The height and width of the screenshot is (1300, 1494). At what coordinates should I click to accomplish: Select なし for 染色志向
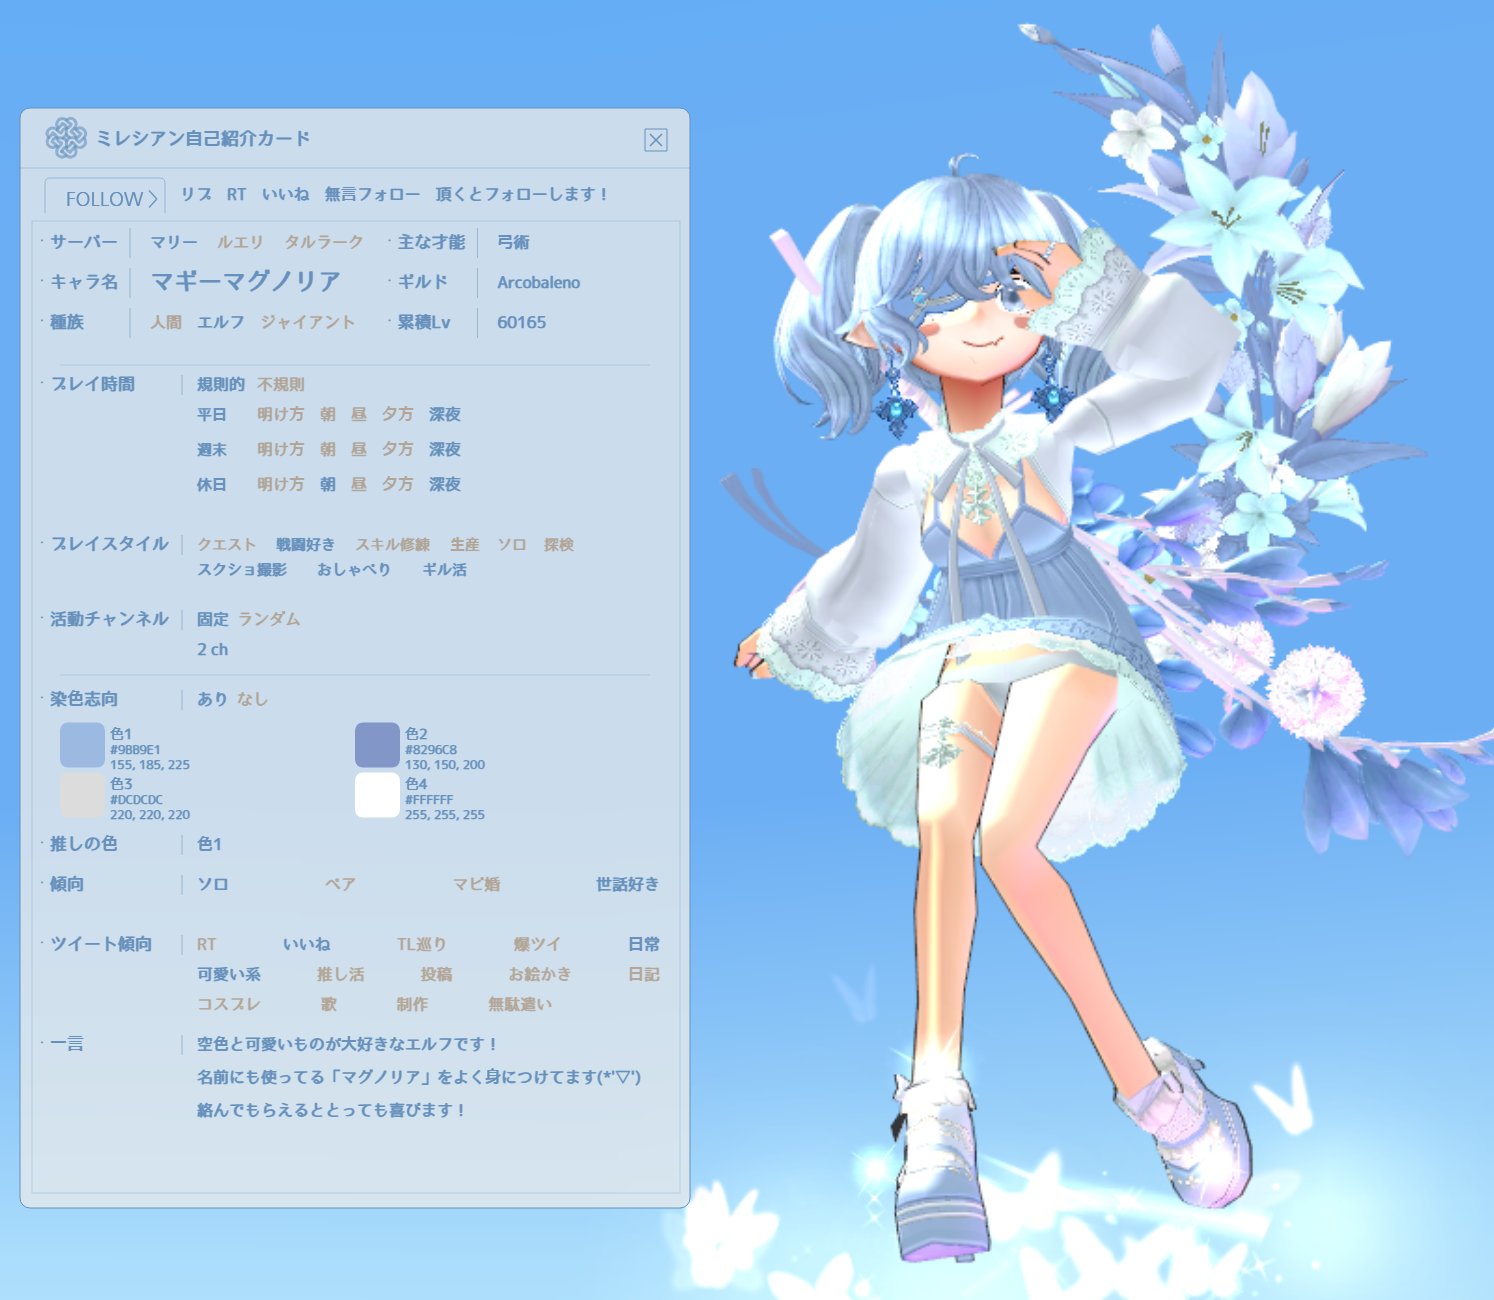[x=252, y=699]
